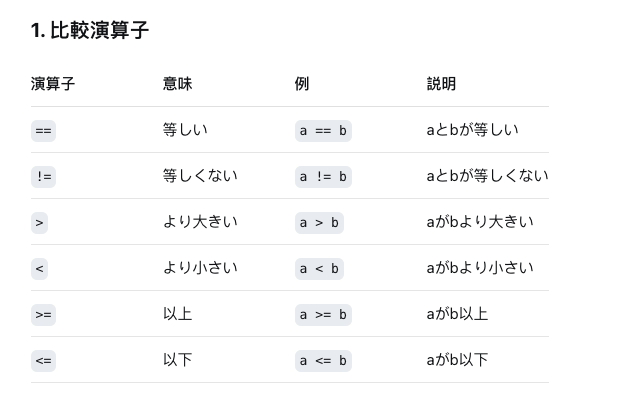
Task: Click the 以下 meaning cell
Action: [x=177, y=360]
